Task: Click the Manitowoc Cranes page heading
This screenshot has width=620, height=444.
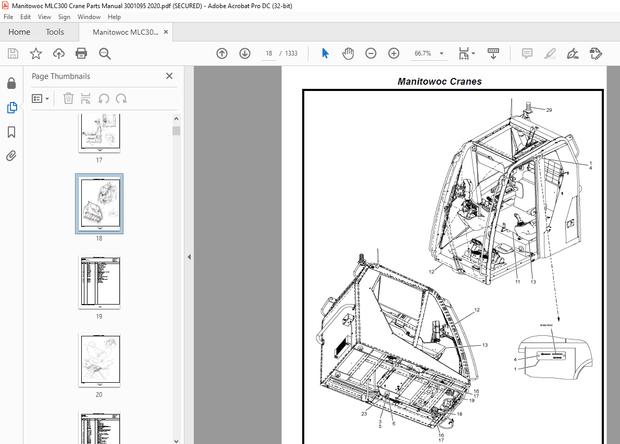Action: pyautogui.click(x=439, y=81)
